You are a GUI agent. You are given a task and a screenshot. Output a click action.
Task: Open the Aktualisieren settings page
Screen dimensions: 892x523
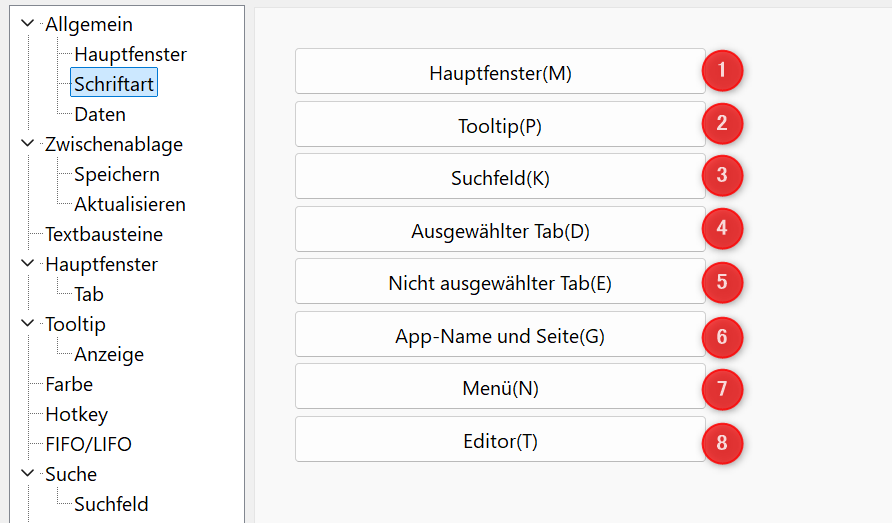pos(130,204)
